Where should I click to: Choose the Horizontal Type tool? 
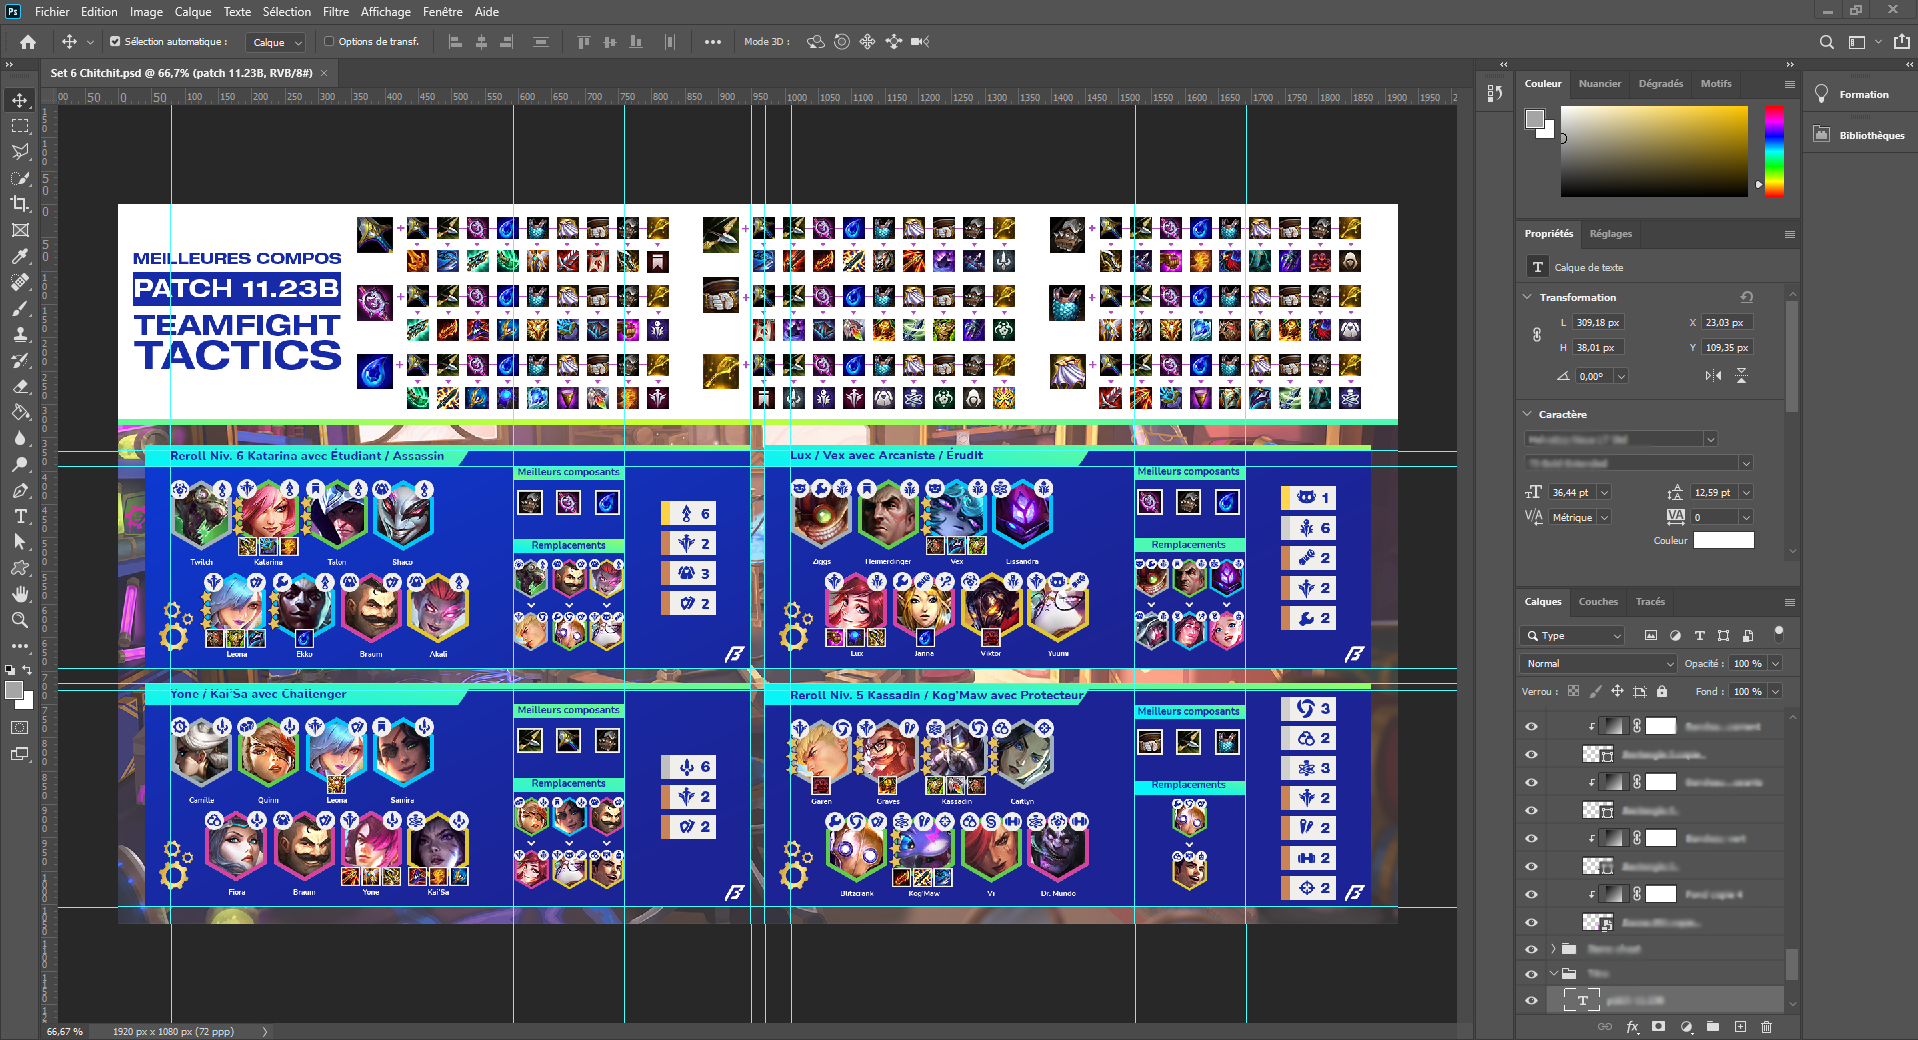(20, 516)
